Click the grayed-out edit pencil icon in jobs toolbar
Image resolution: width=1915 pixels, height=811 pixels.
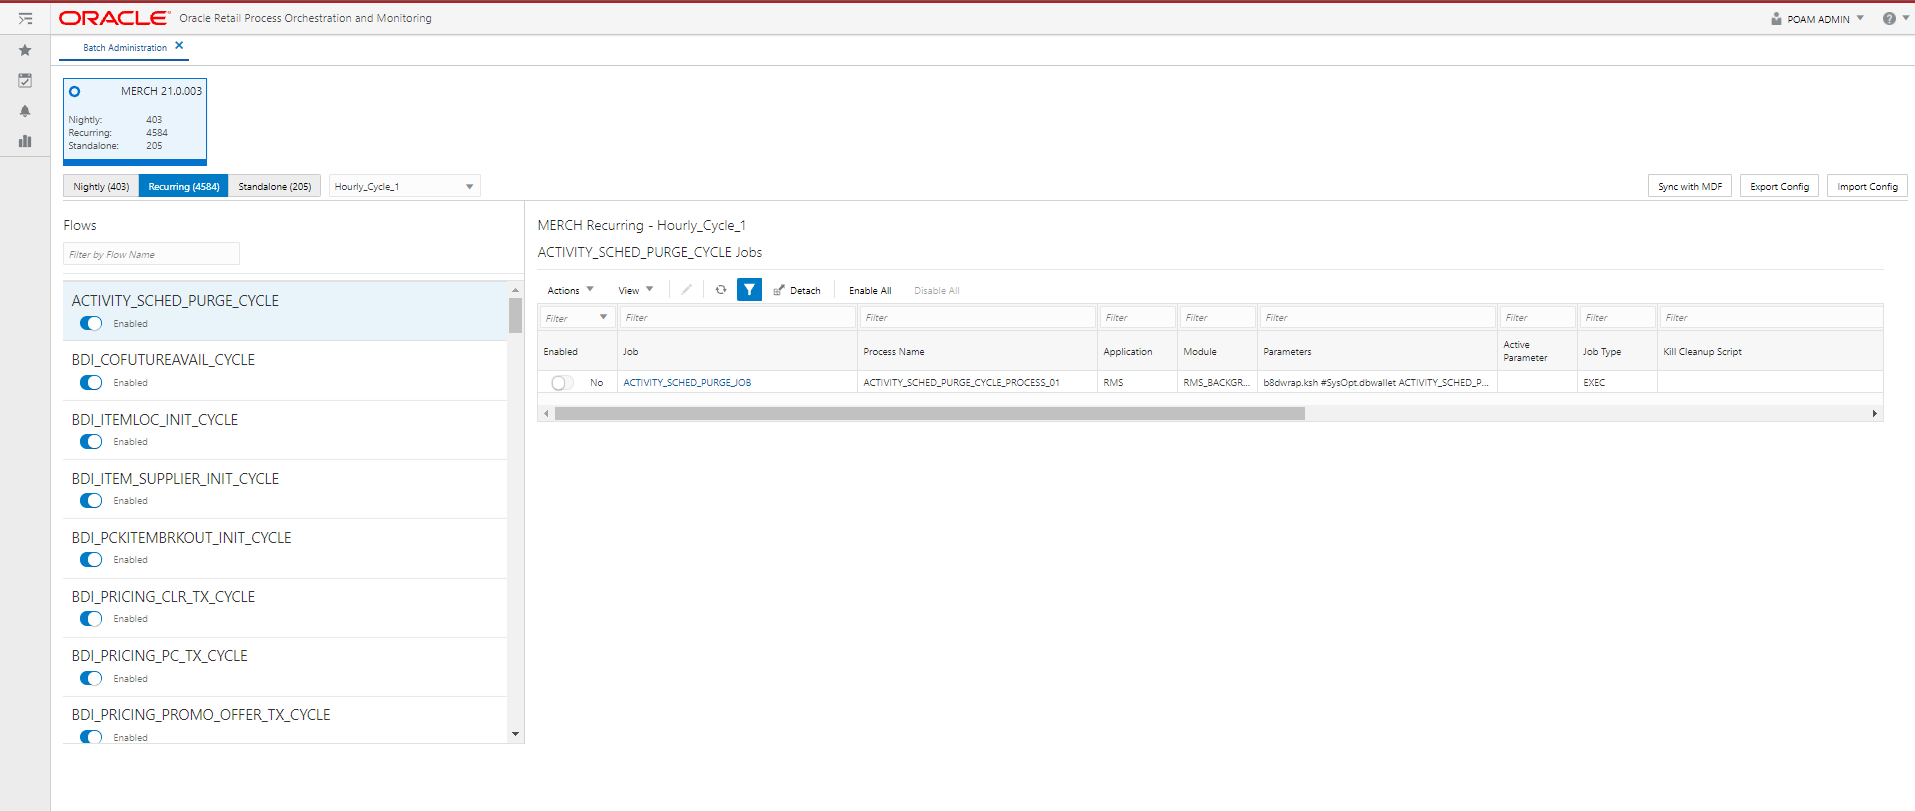pos(686,290)
